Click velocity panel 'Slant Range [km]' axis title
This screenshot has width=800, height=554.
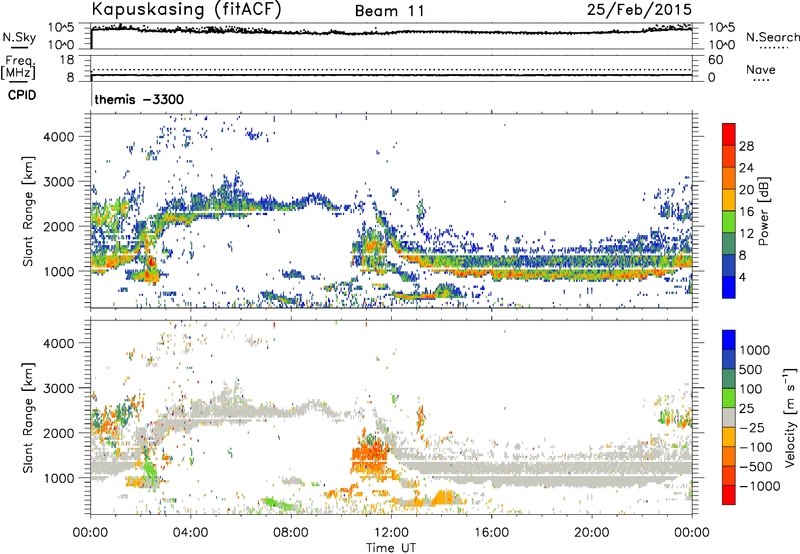click(x=28, y=418)
